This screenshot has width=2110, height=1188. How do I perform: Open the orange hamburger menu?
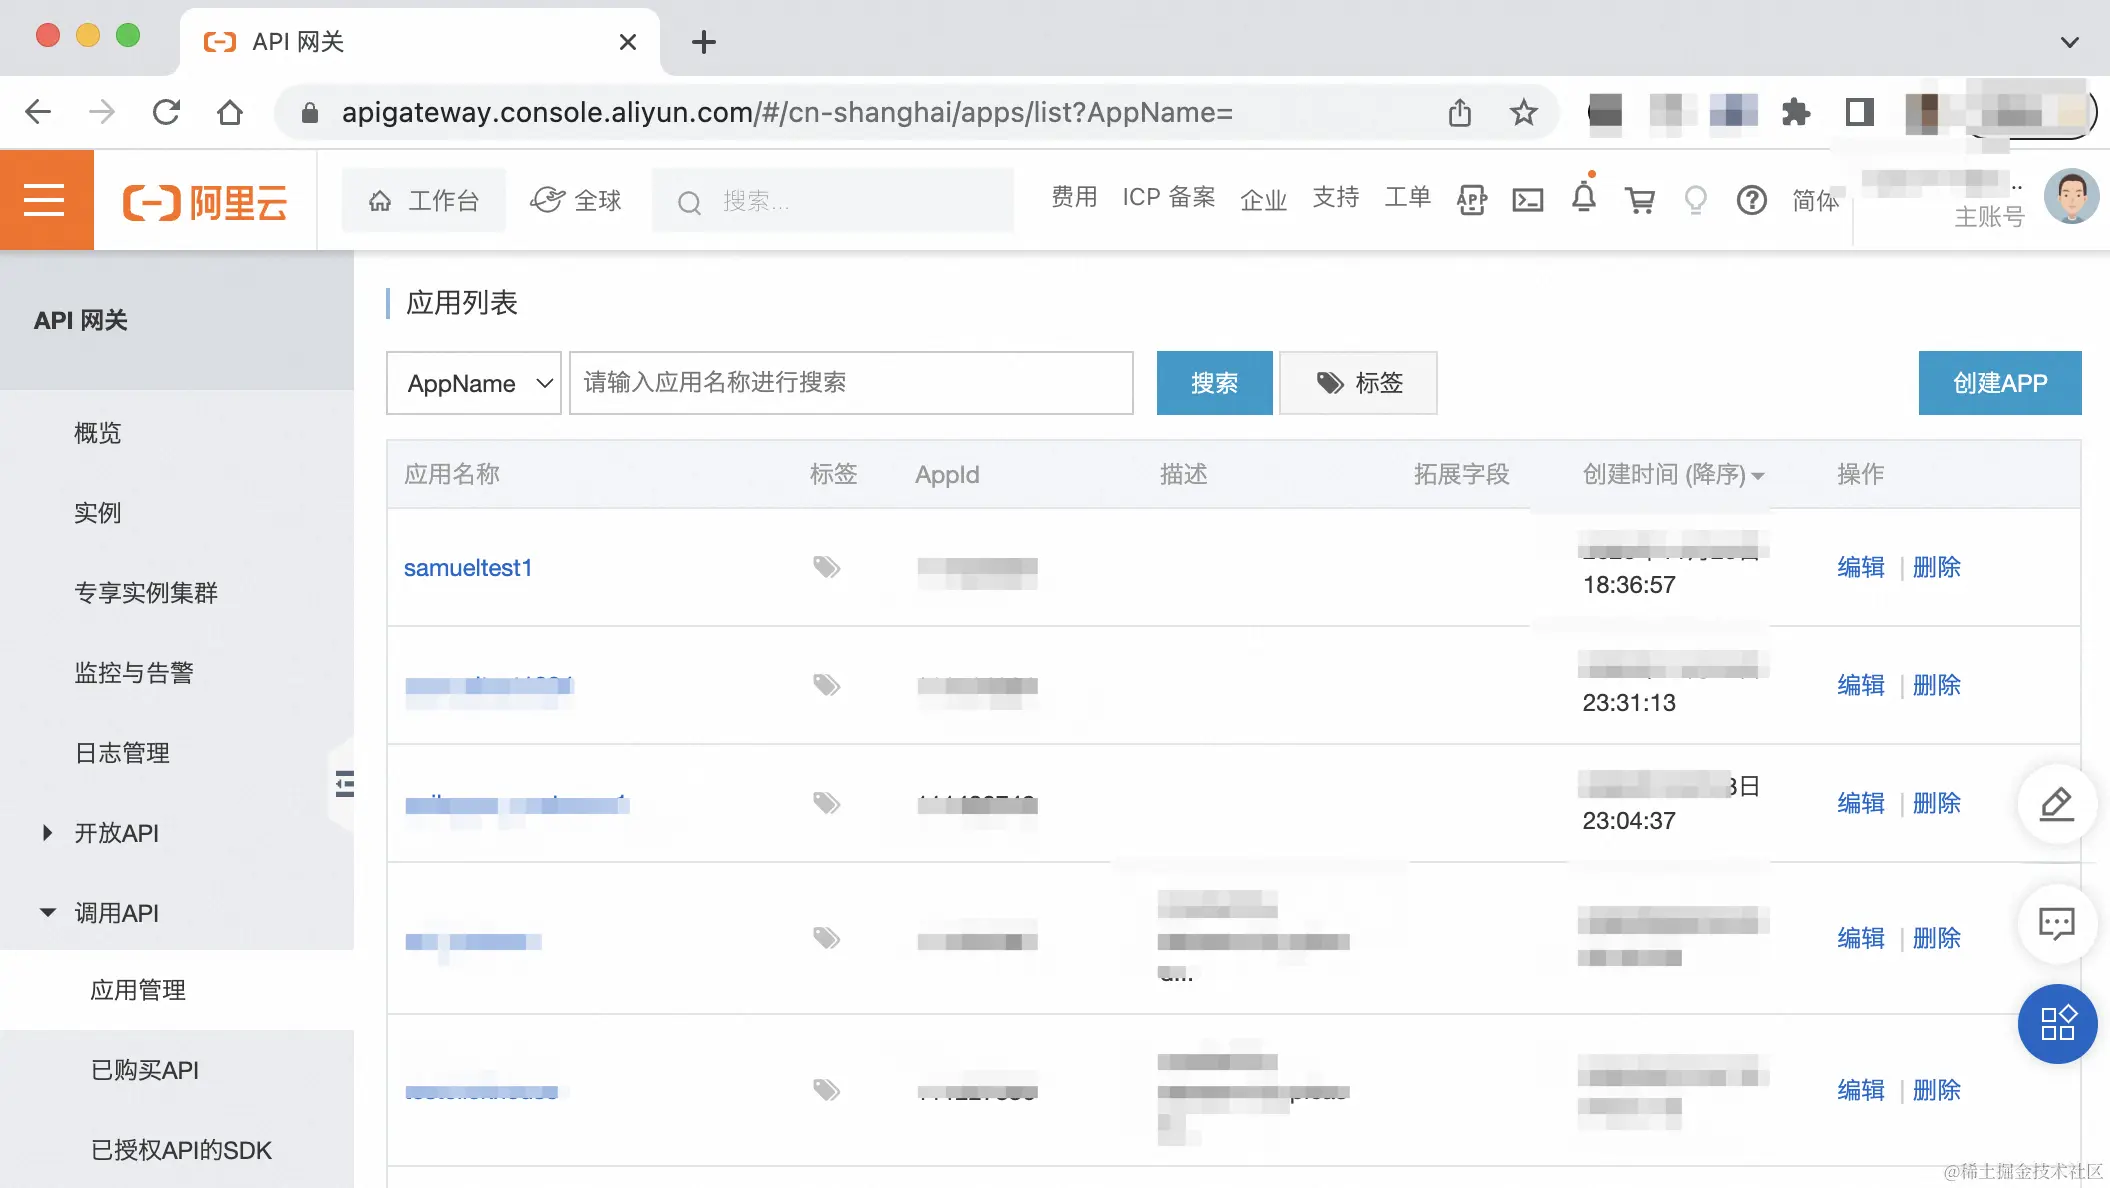[46, 200]
